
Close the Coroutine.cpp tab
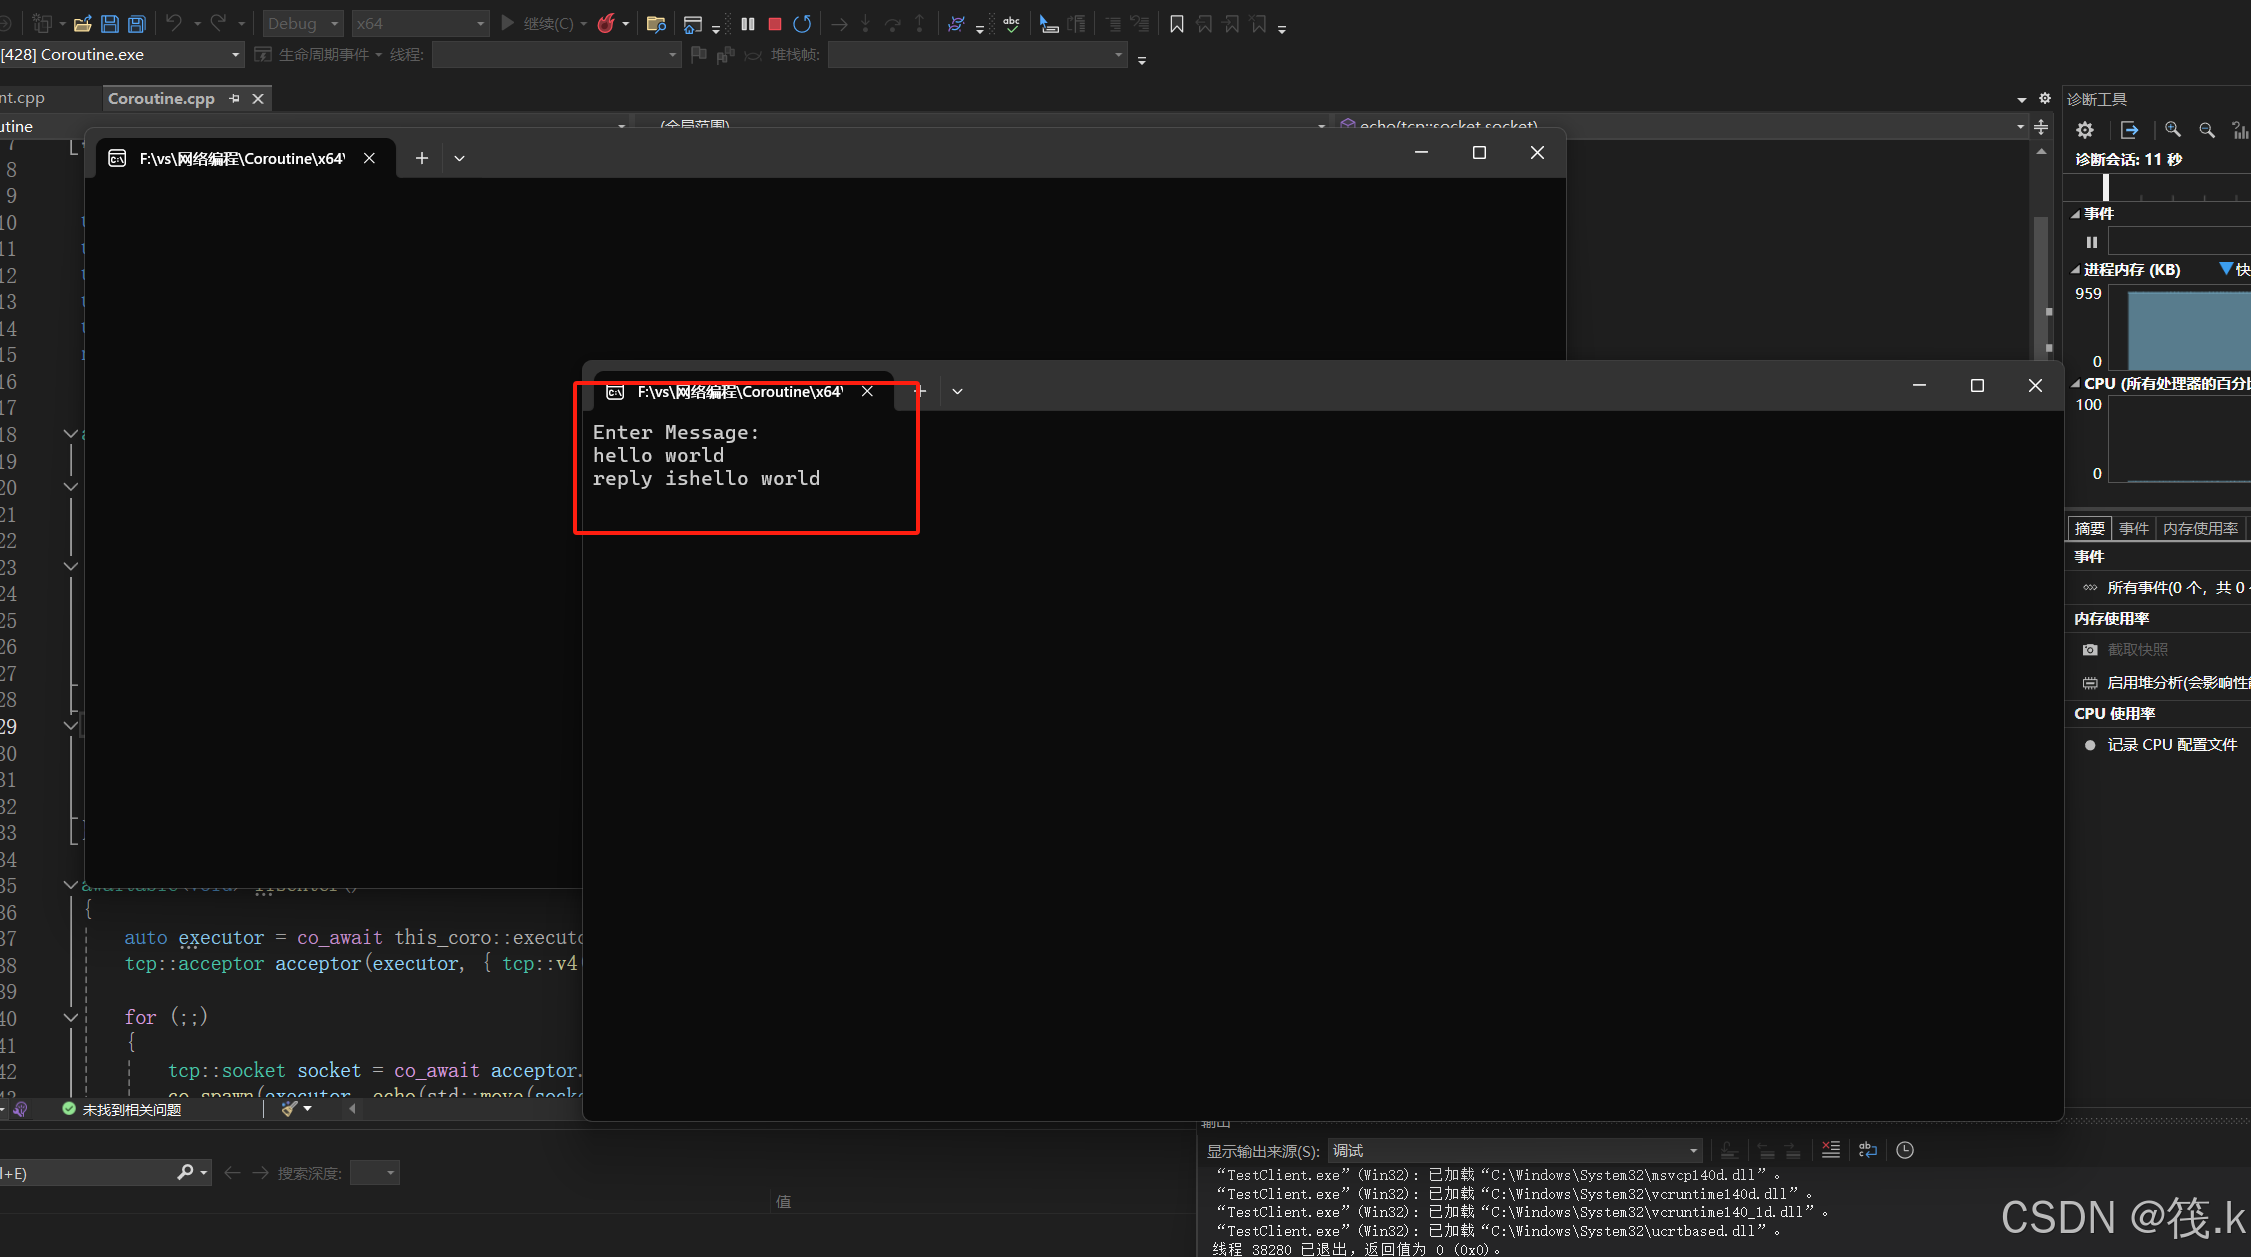258,98
